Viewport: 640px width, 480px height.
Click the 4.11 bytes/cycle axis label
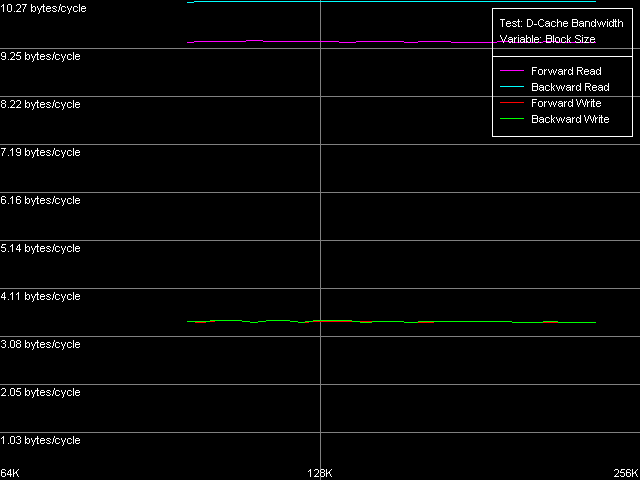pos(40,296)
